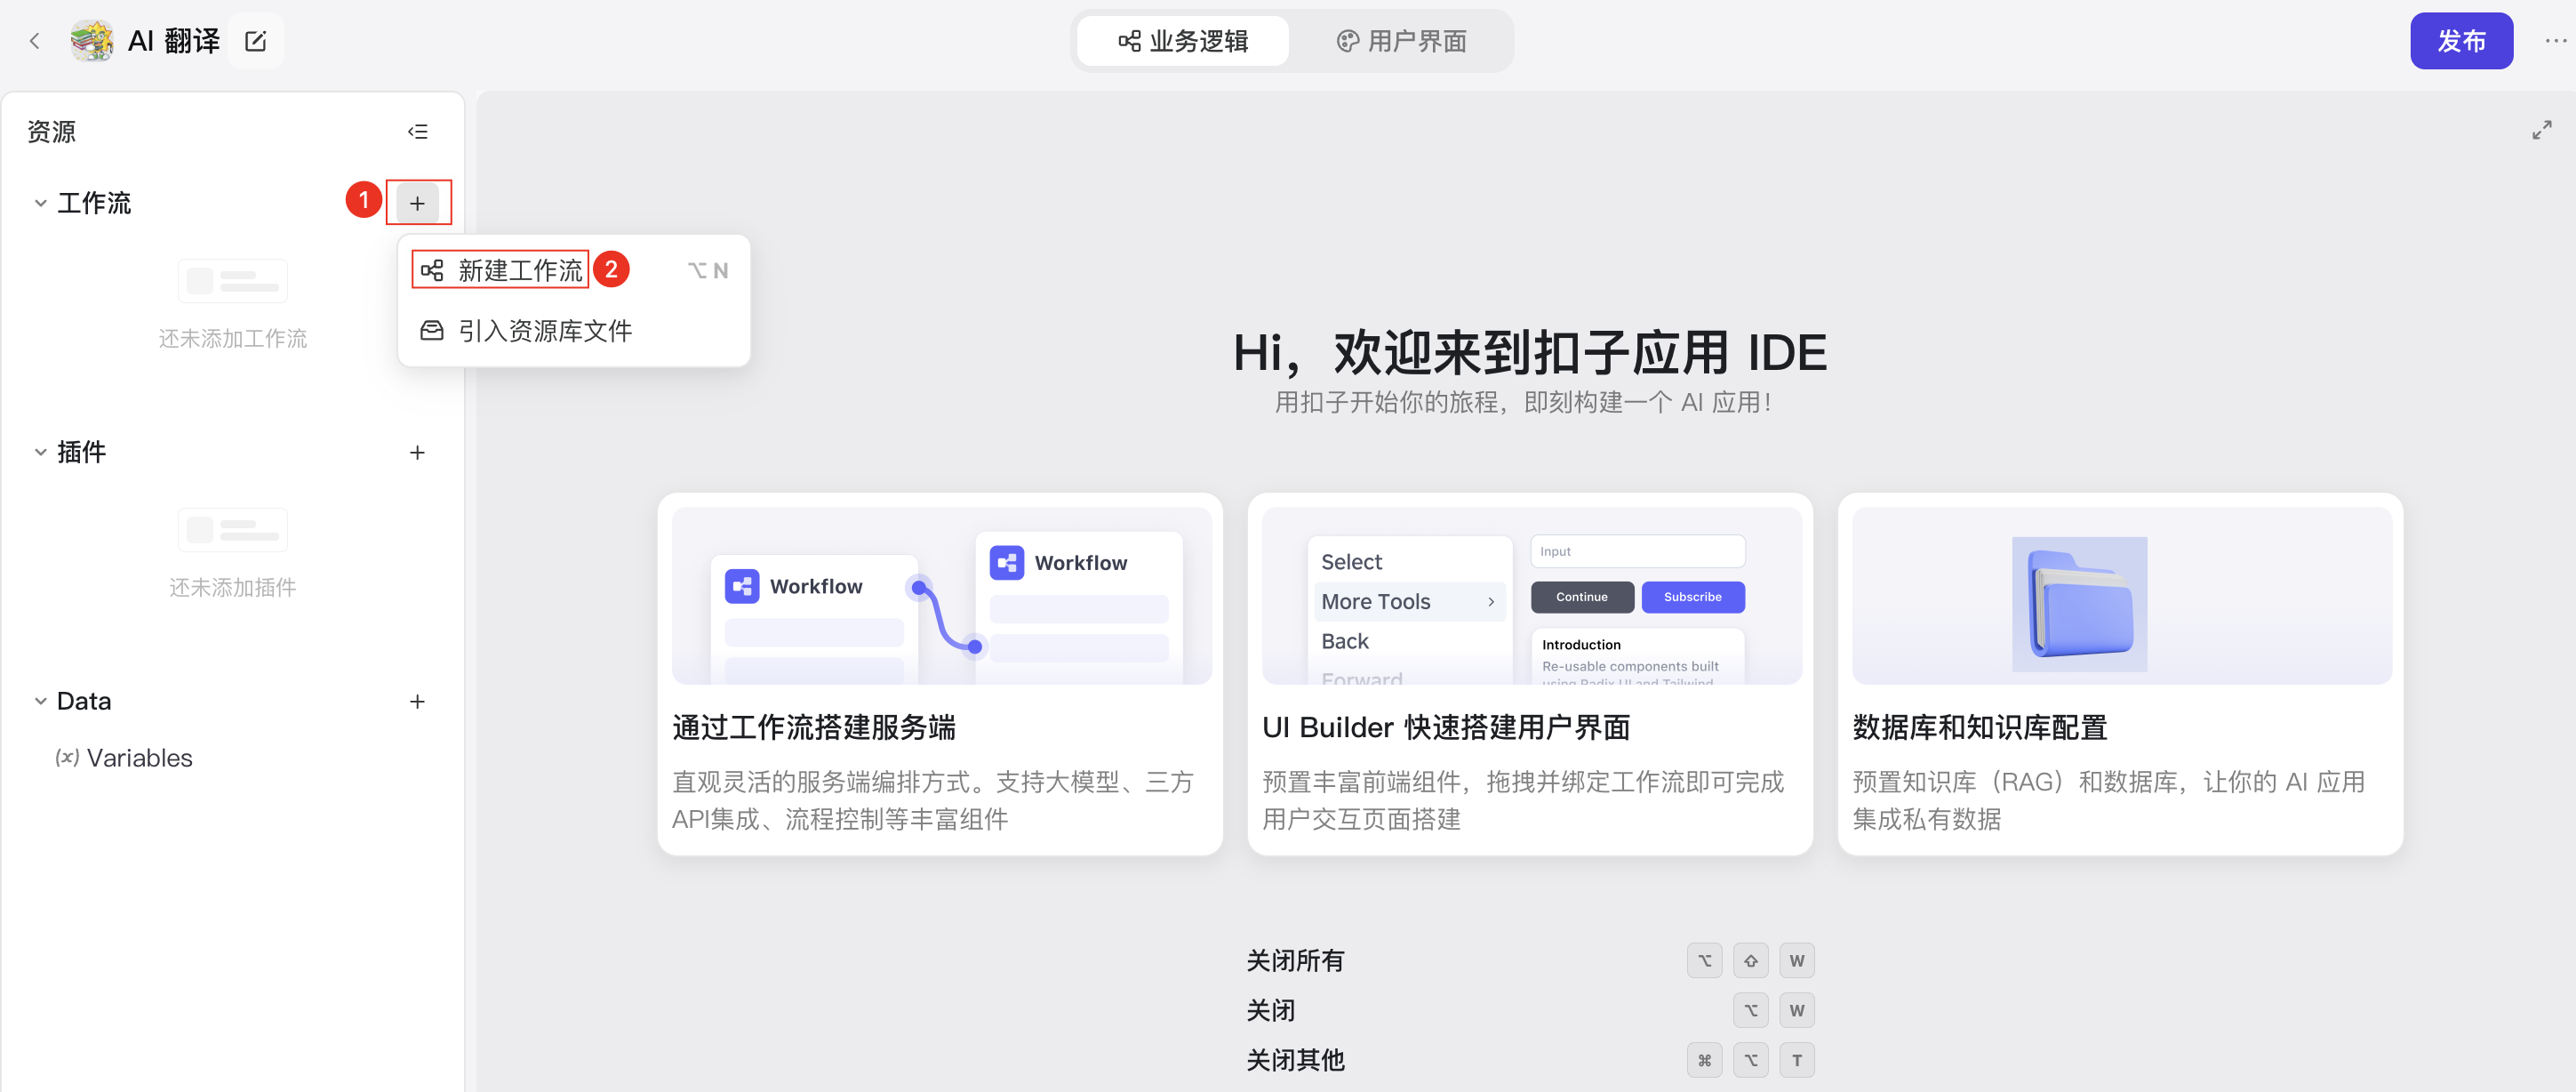Viewport: 2576px width, 1092px height.
Task: Click the folder illustration in database card
Action: click(x=2080, y=604)
